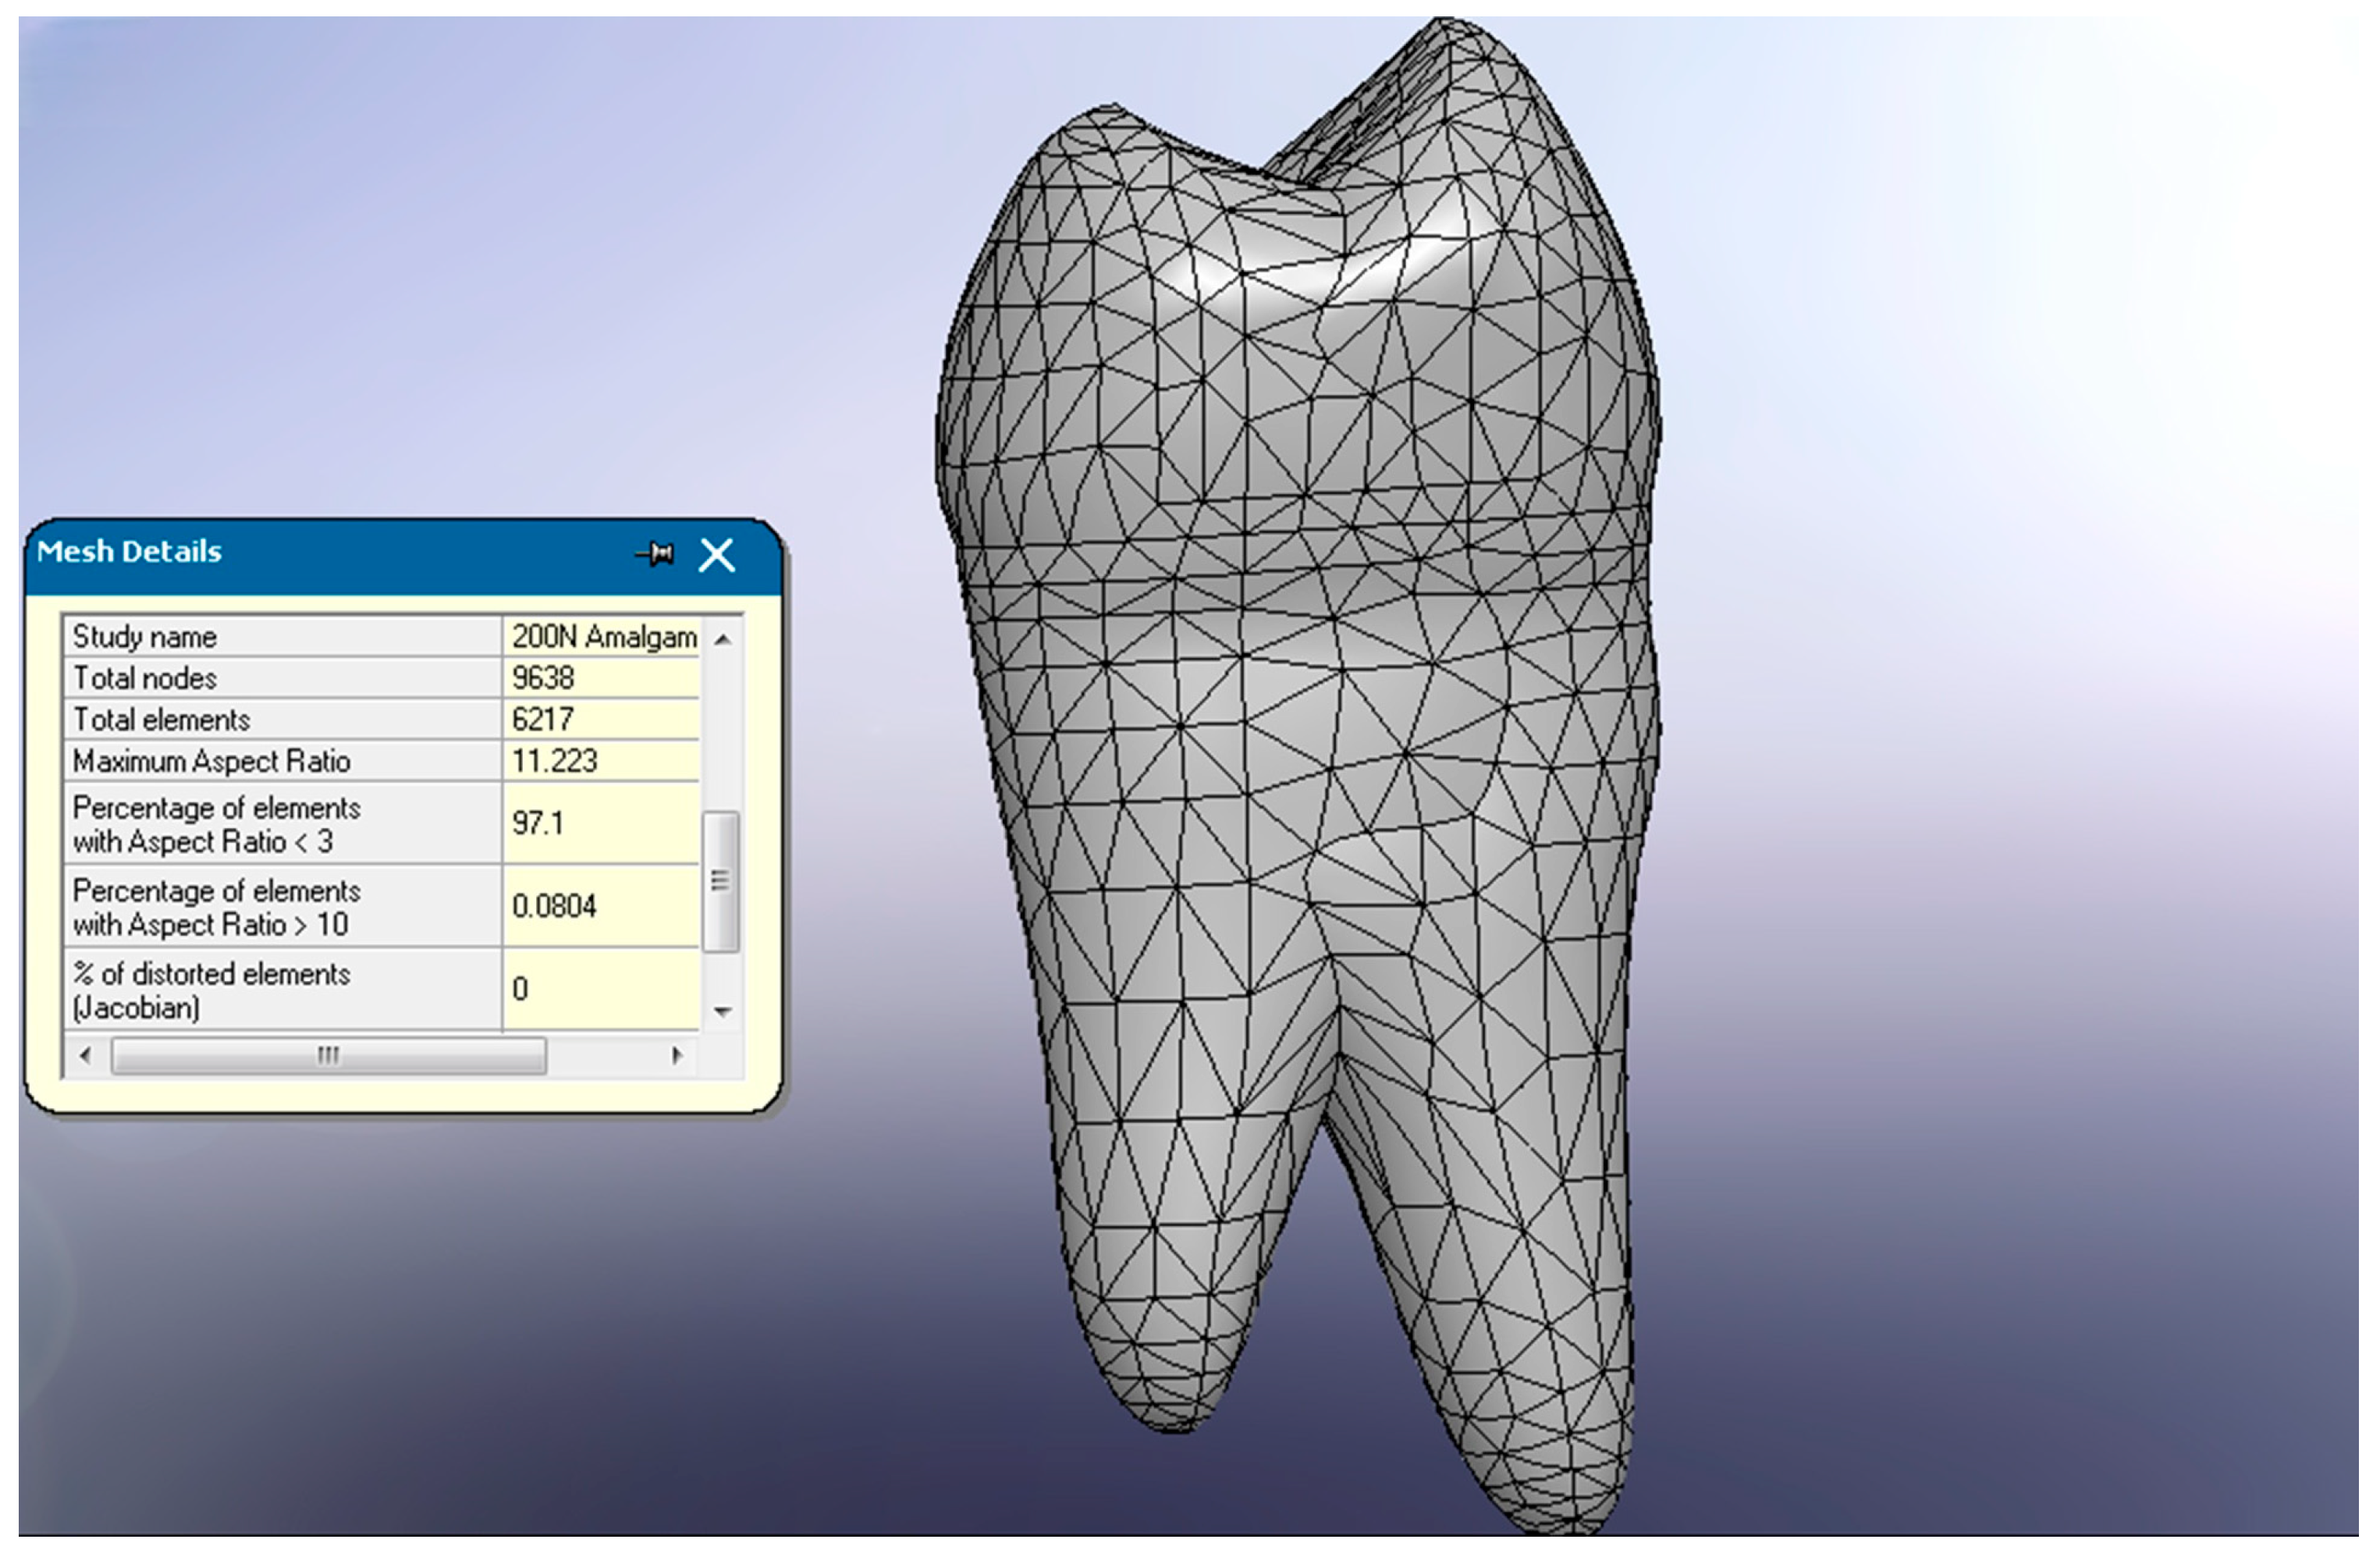The height and width of the screenshot is (1557, 2380).
Task: Click the 97.1 percentage value cell
Action: tap(538, 823)
